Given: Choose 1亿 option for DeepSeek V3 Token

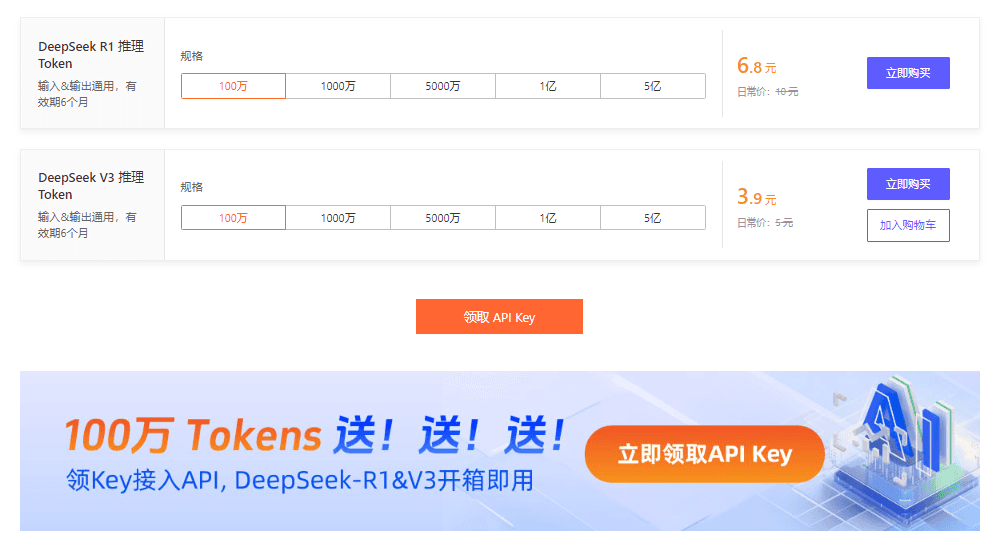Looking at the screenshot, I should (x=548, y=218).
